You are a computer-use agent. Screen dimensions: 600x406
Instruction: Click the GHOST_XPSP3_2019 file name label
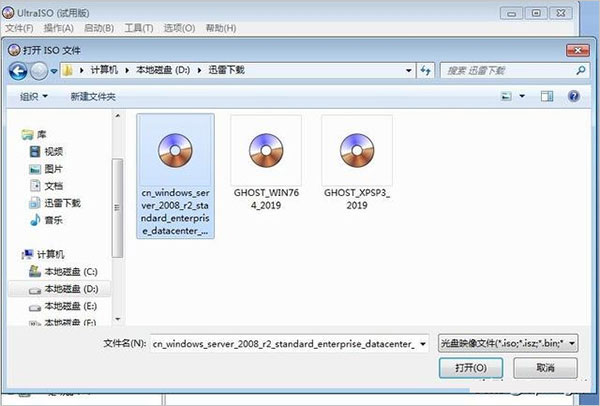click(357, 199)
